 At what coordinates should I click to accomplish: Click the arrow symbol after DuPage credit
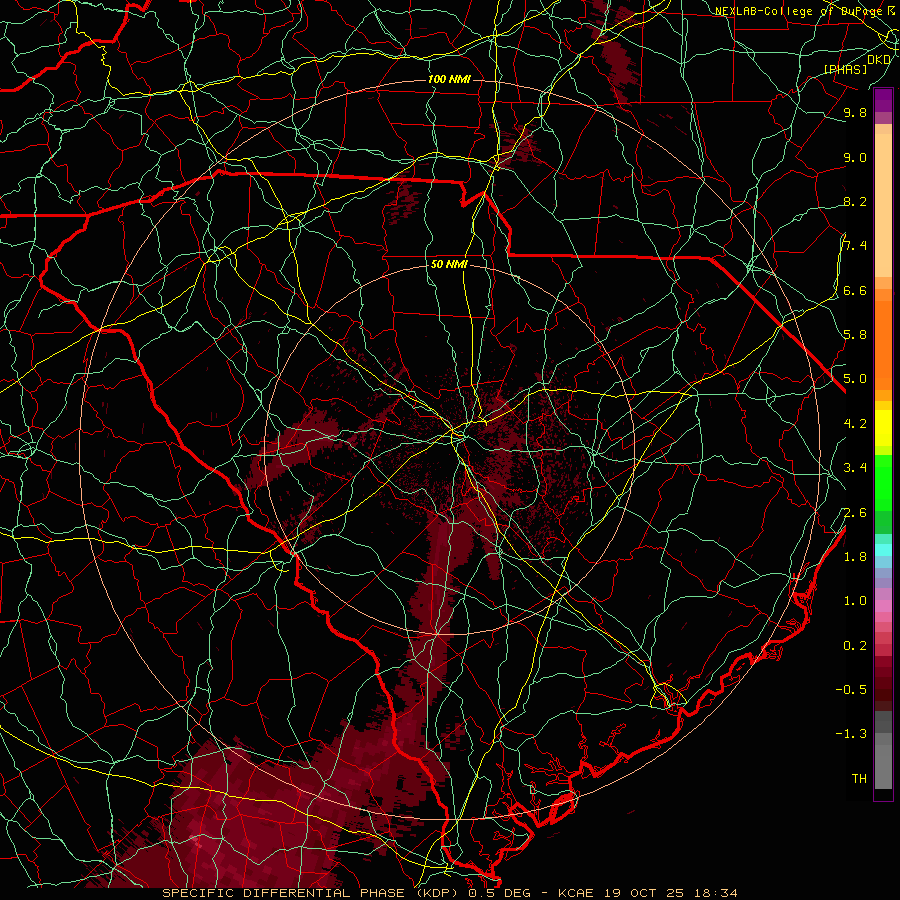pyautogui.click(x=891, y=11)
